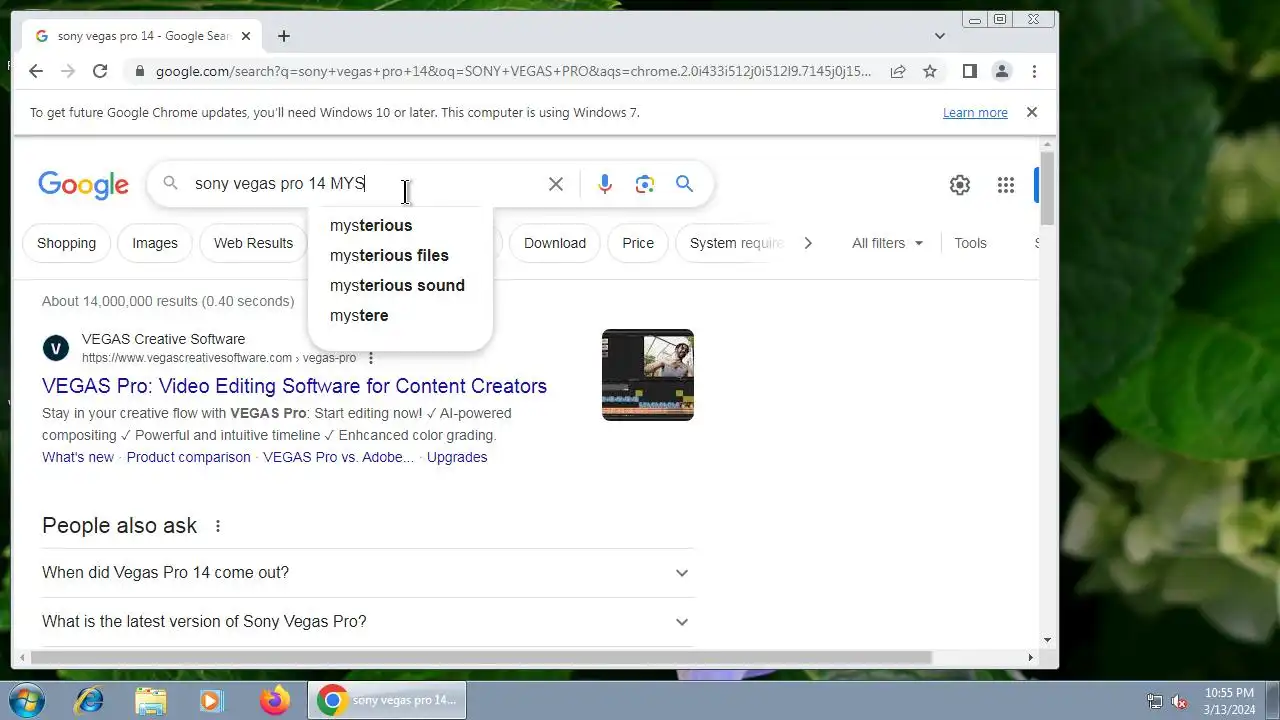The height and width of the screenshot is (720, 1280).
Task: Launch Internet Explorer from taskbar
Action: tap(89, 700)
